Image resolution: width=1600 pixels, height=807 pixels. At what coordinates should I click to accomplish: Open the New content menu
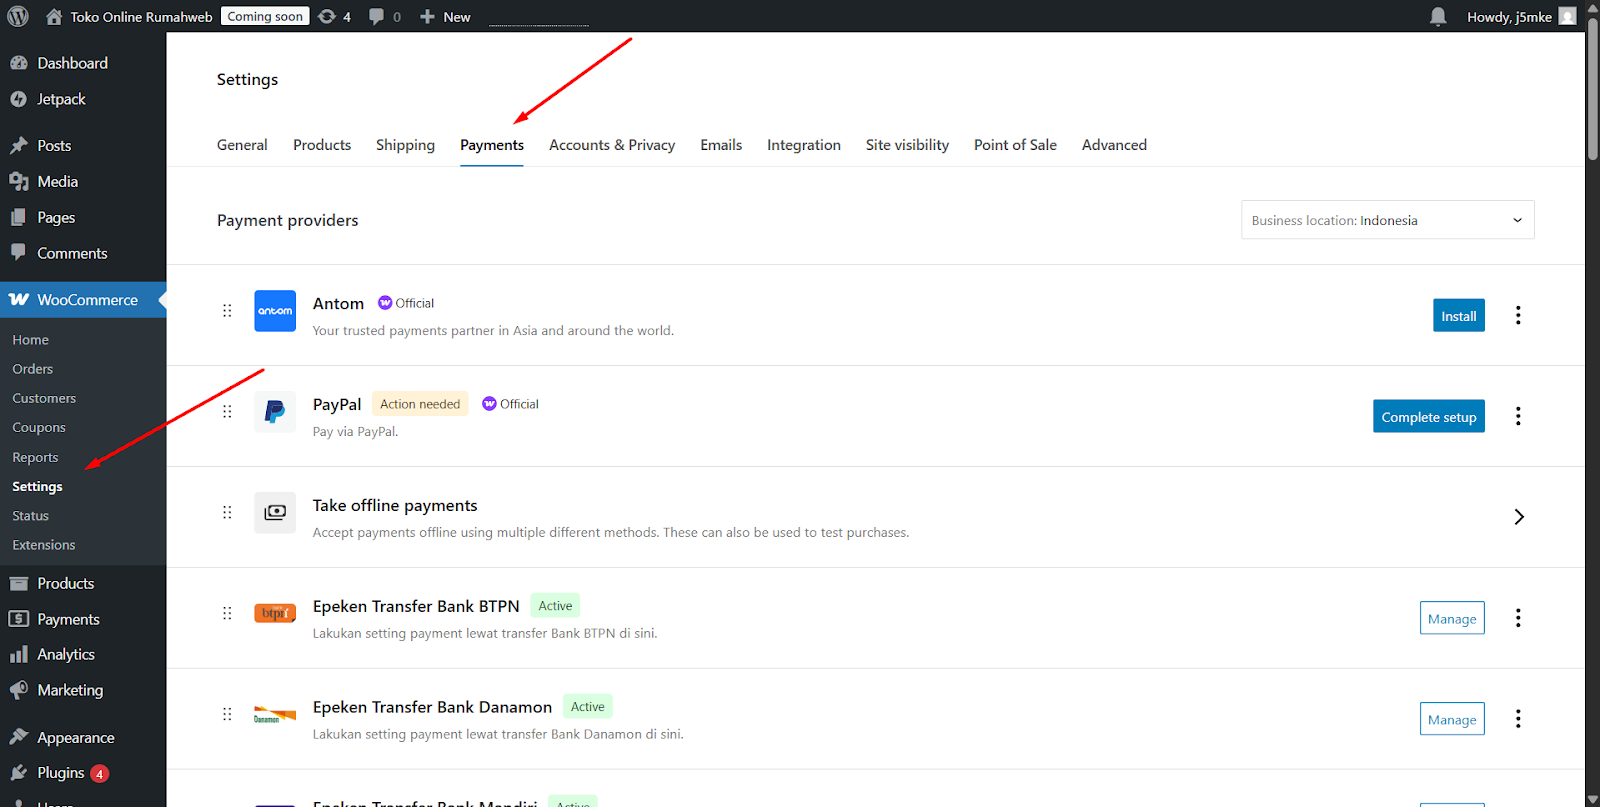[x=446, y=16]
